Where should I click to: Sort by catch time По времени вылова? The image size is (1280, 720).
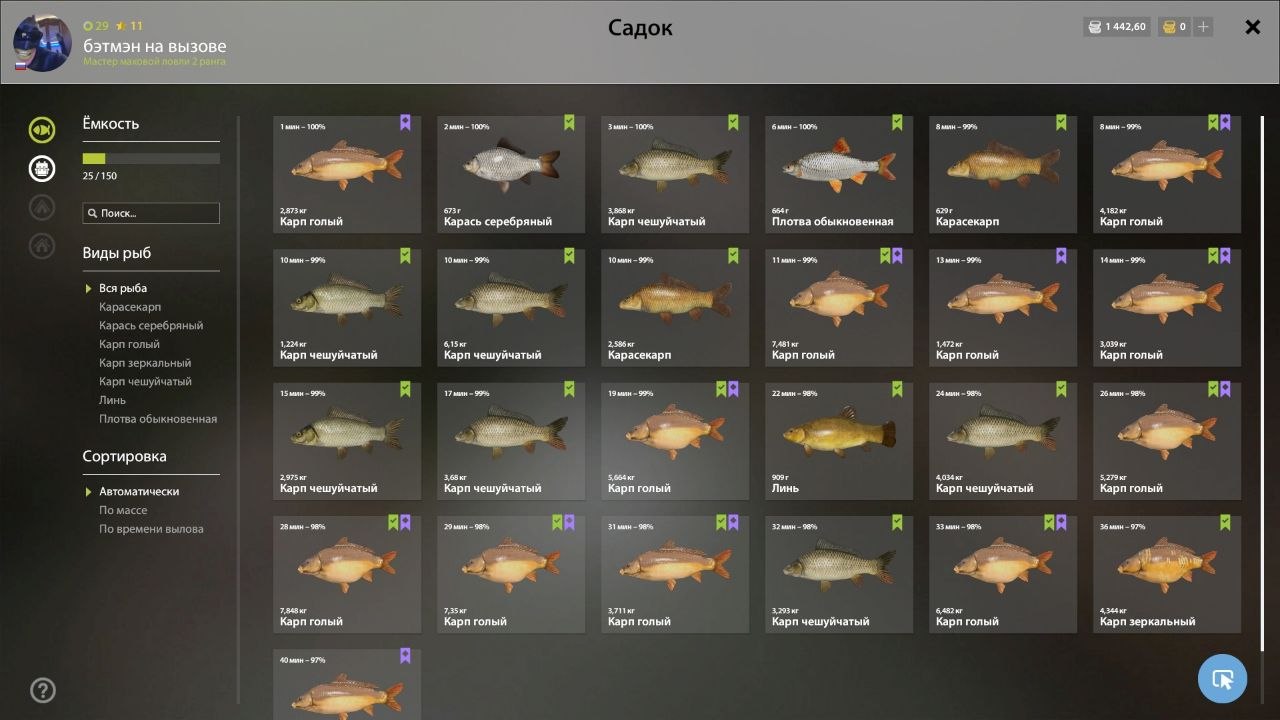tap(151, 529)
